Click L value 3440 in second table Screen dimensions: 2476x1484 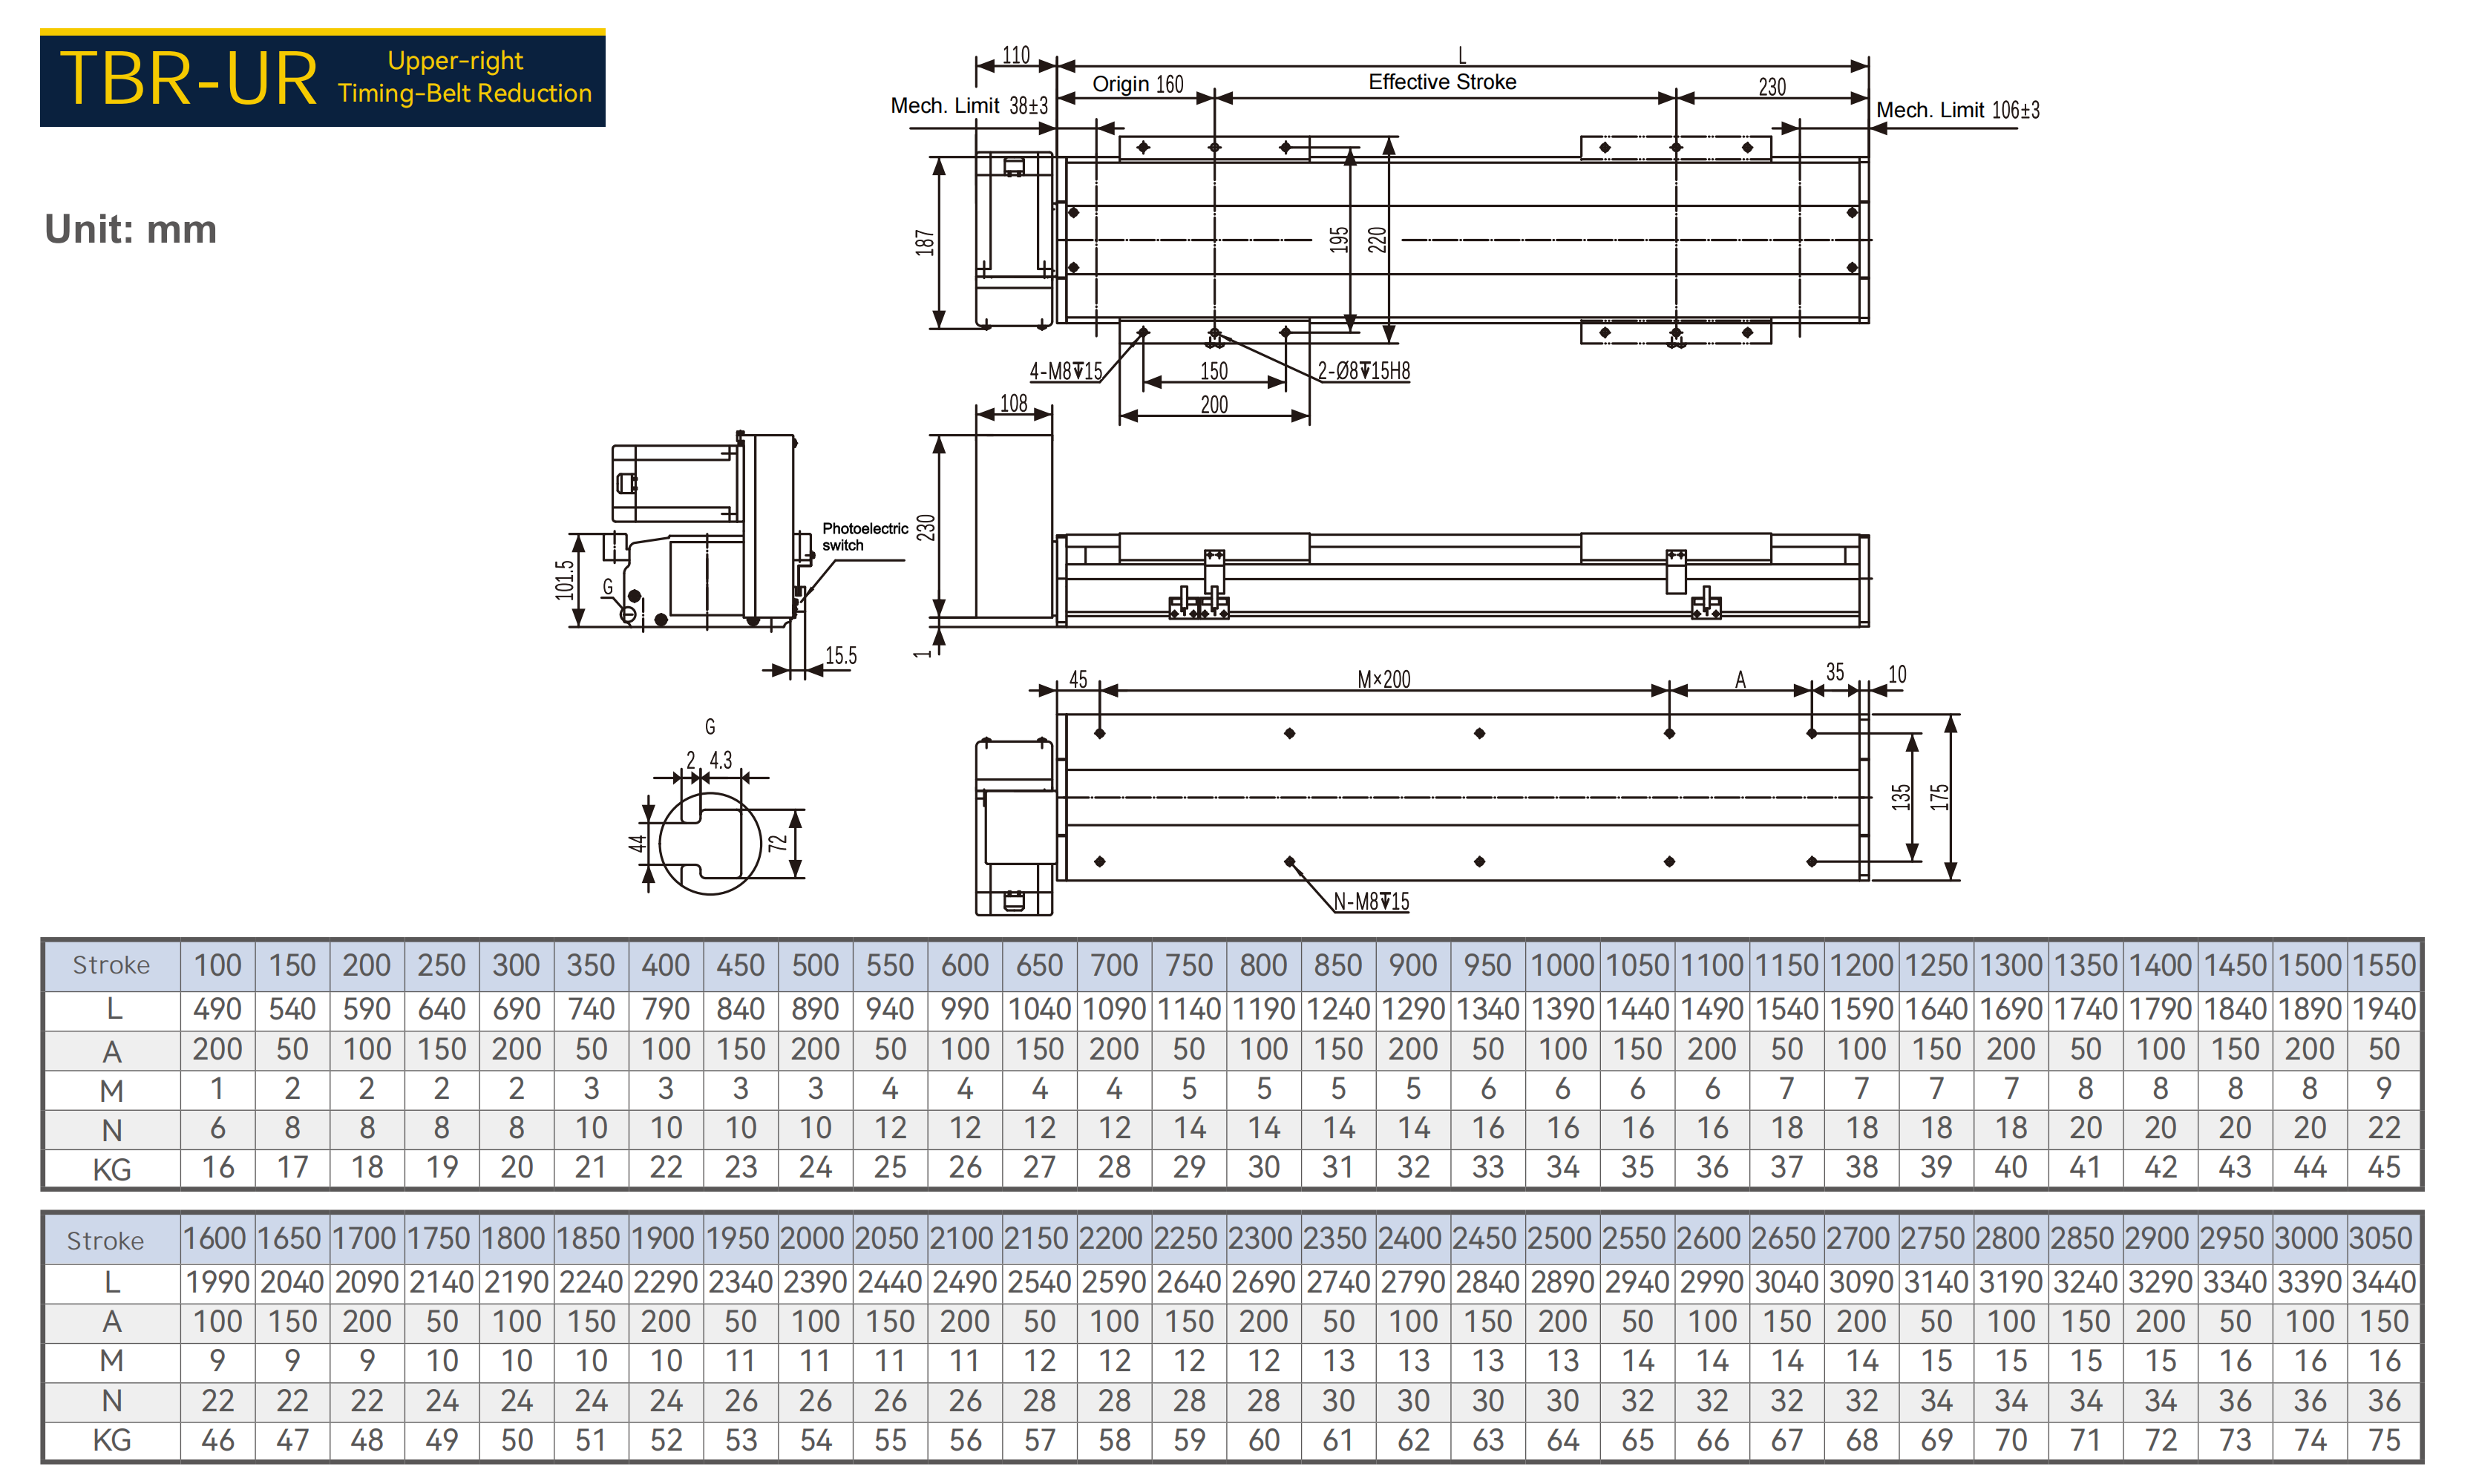coord(2384,1282)
